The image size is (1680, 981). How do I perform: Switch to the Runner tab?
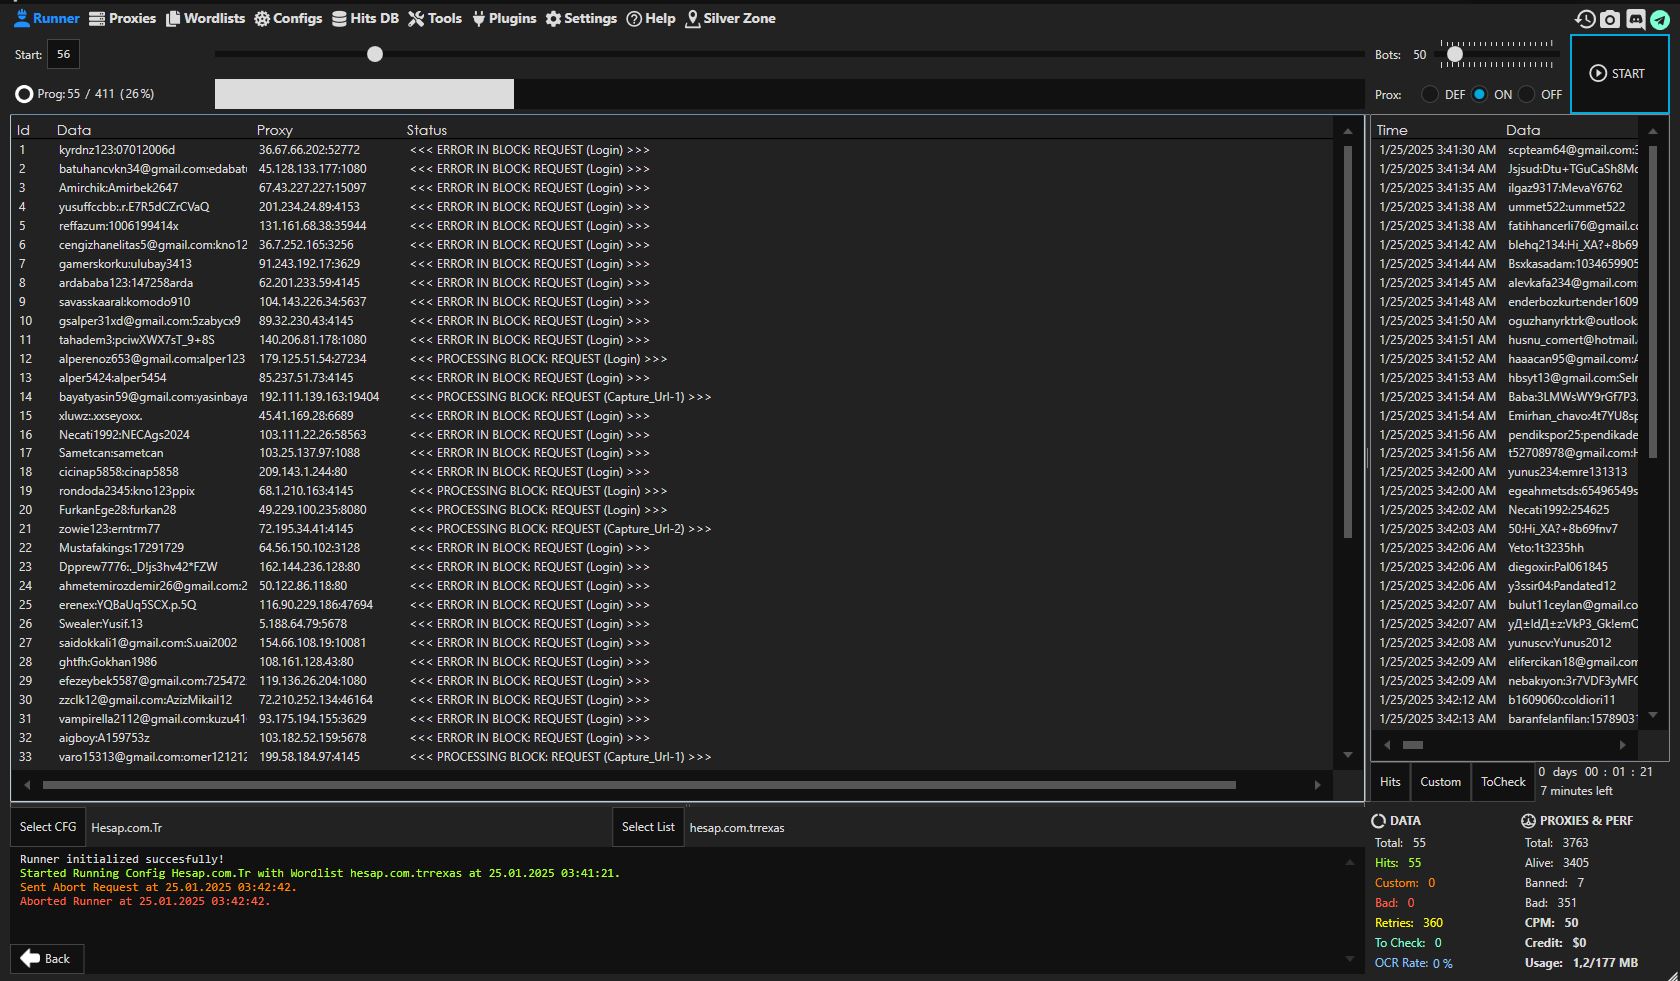pos(46,18)
